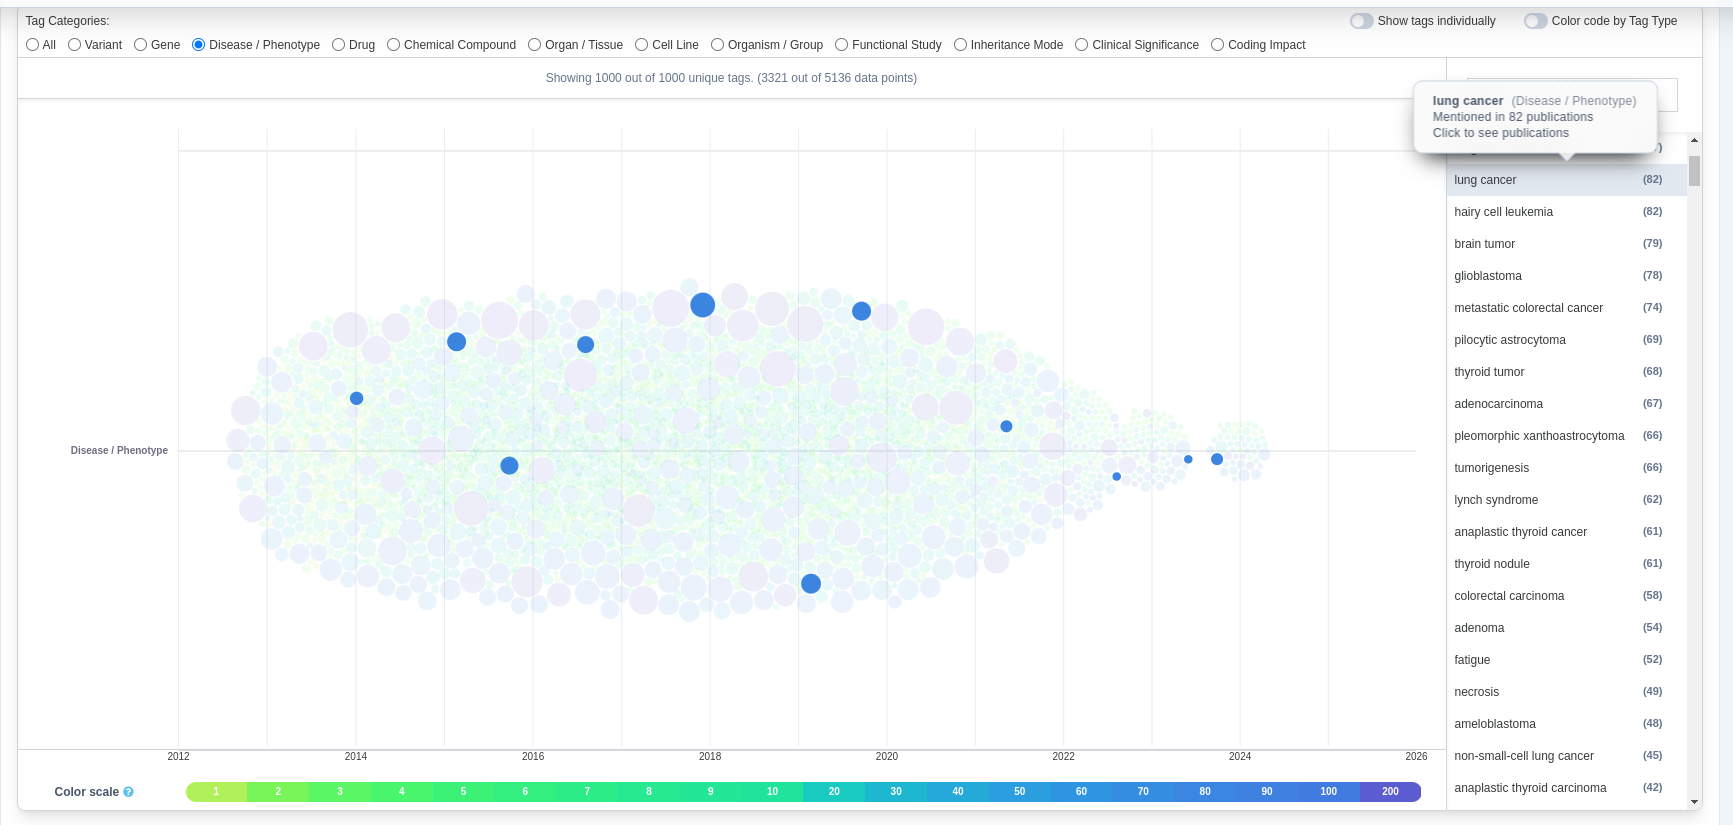Choose the Coding Impact category

(x=1218, y=45)
